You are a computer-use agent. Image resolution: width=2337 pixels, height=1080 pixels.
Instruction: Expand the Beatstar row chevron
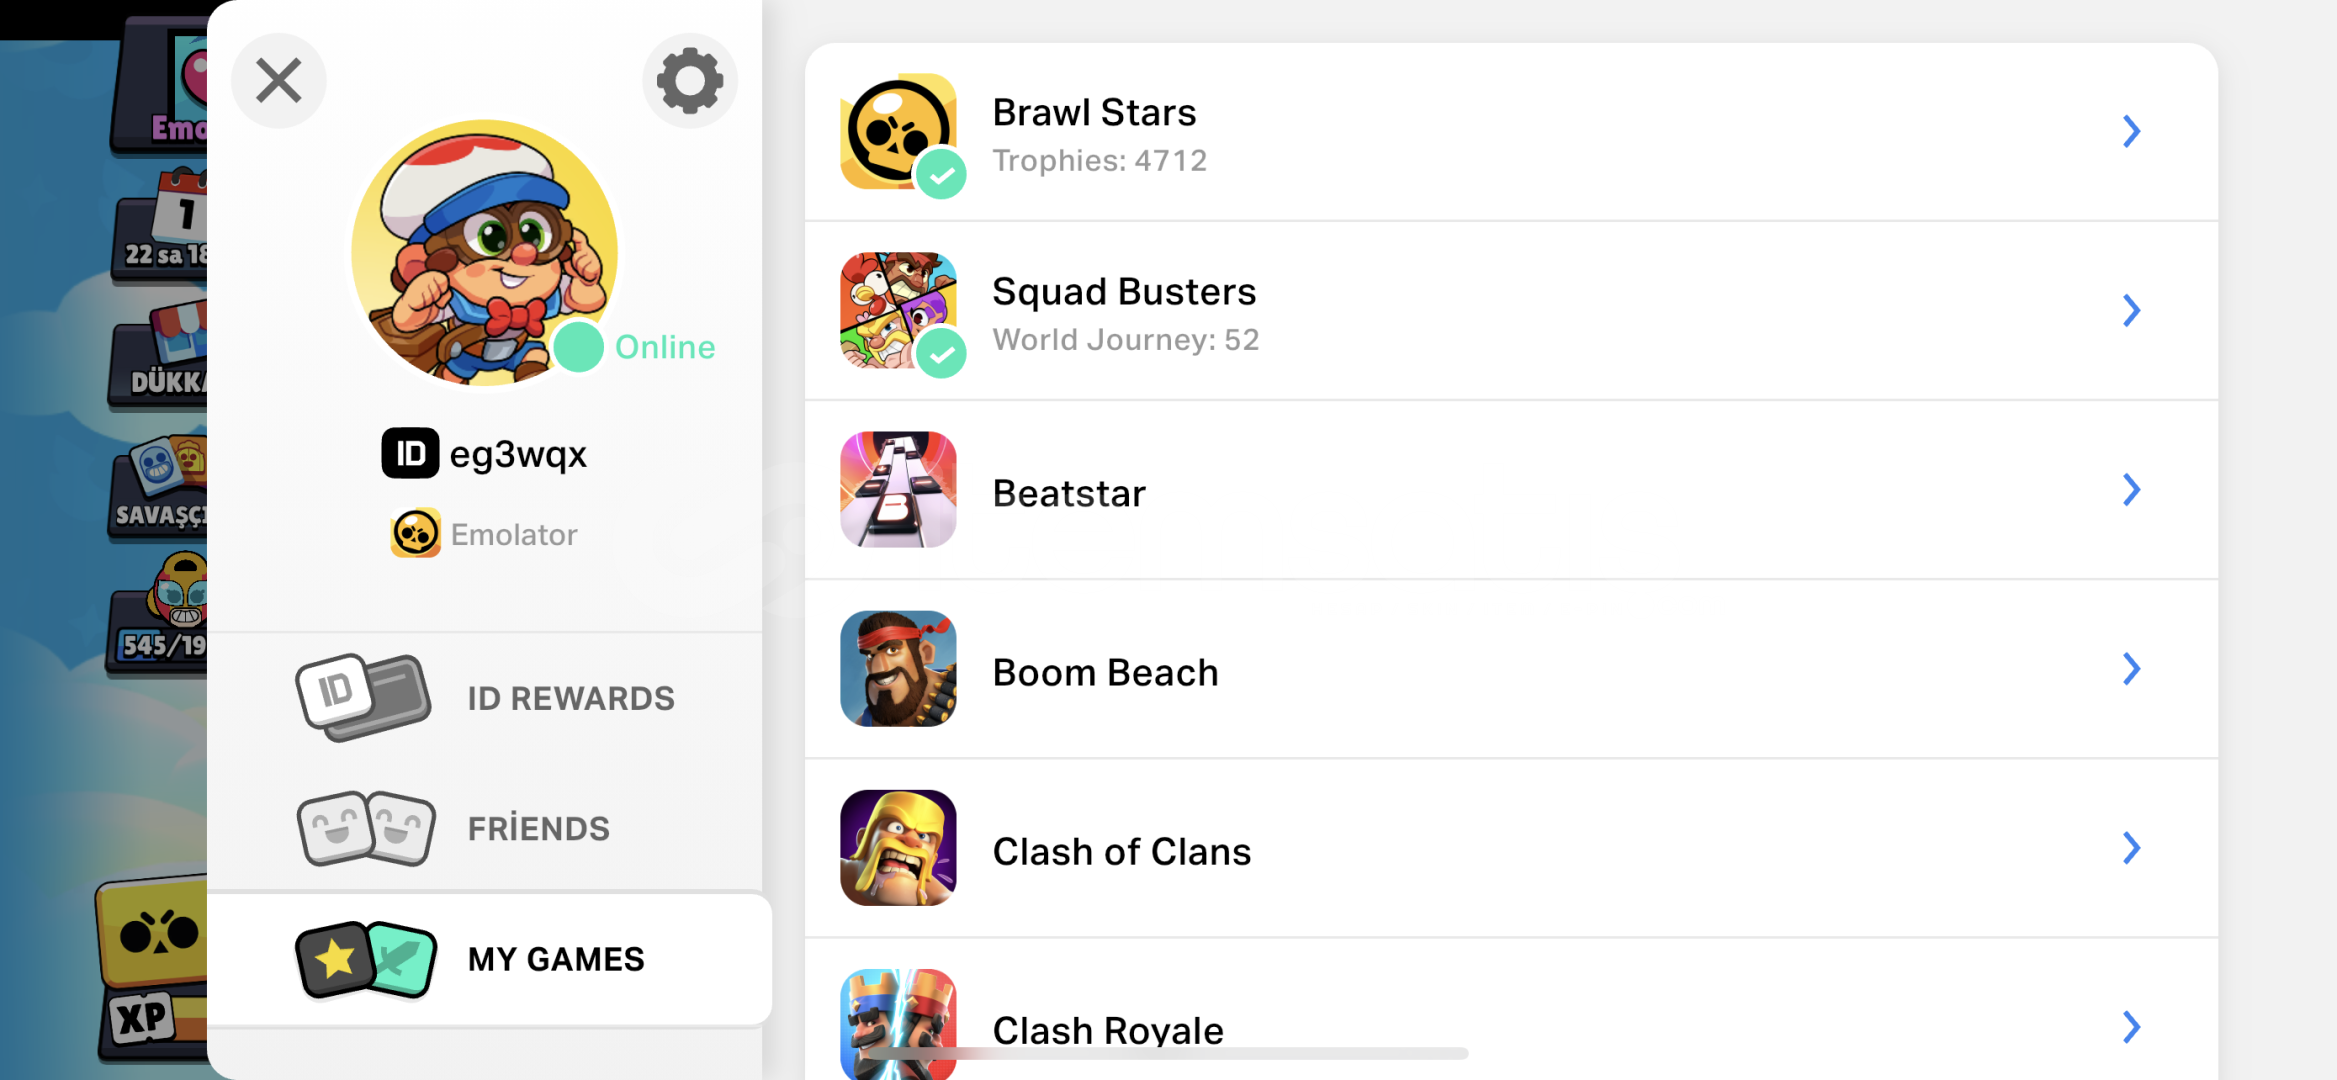(2131, 489)
